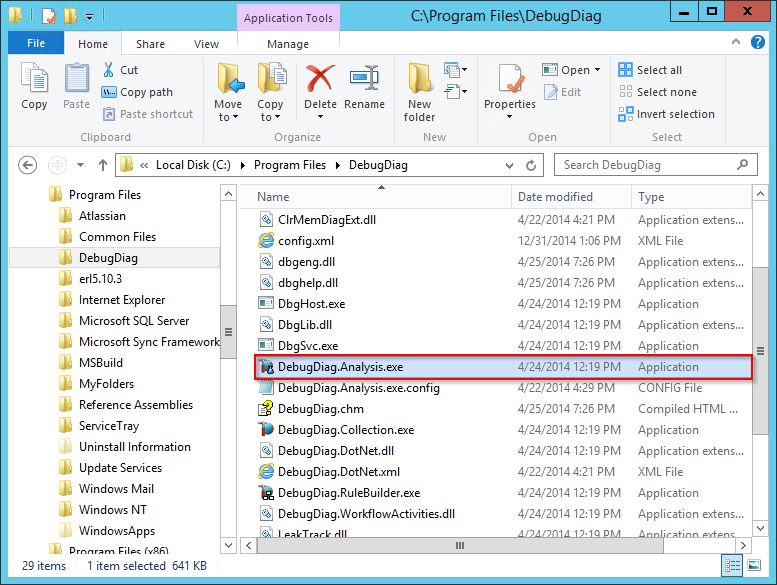Screen dimensions: 777x585
Task: Click the Back navigation arrow
Action: (28, 165)
